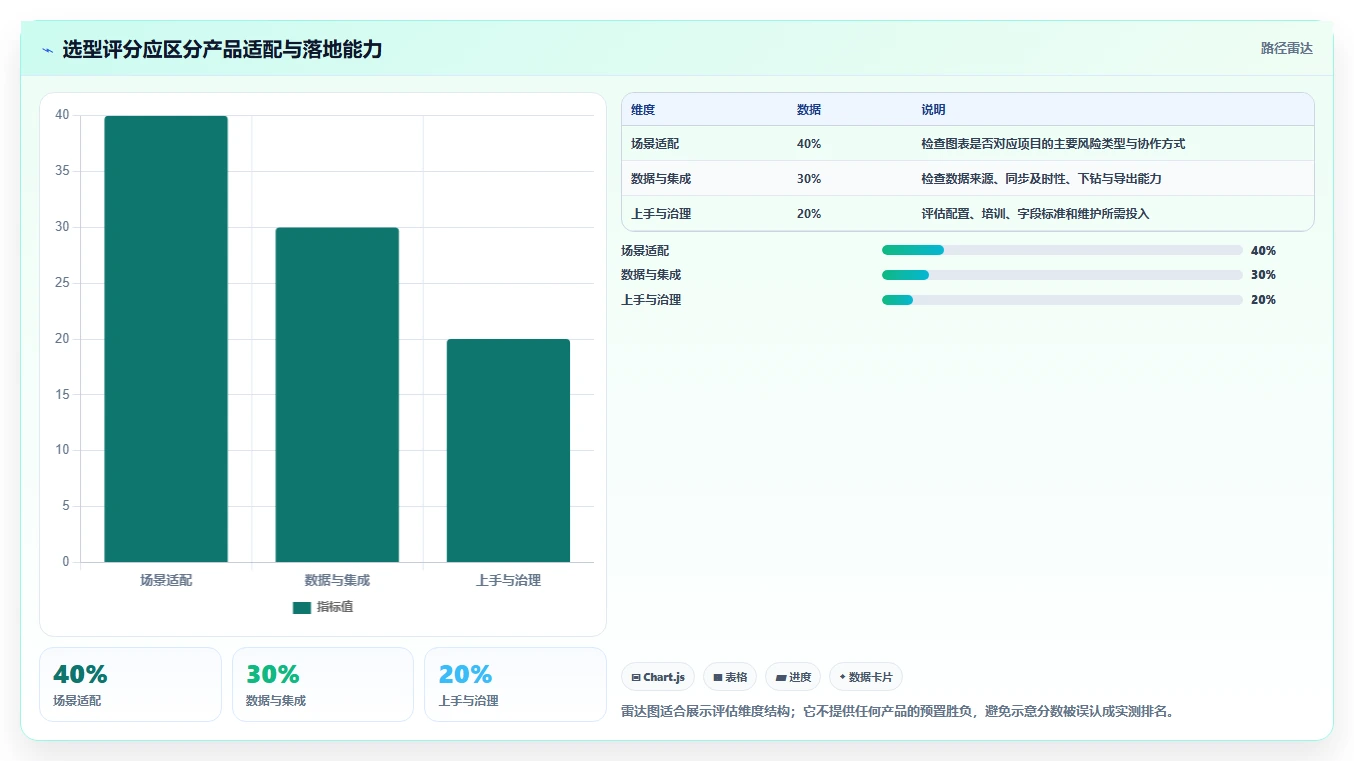The height and width of the screenshot is (761, 1354).
Task: Click the 数据 column header
Action: 809,110
